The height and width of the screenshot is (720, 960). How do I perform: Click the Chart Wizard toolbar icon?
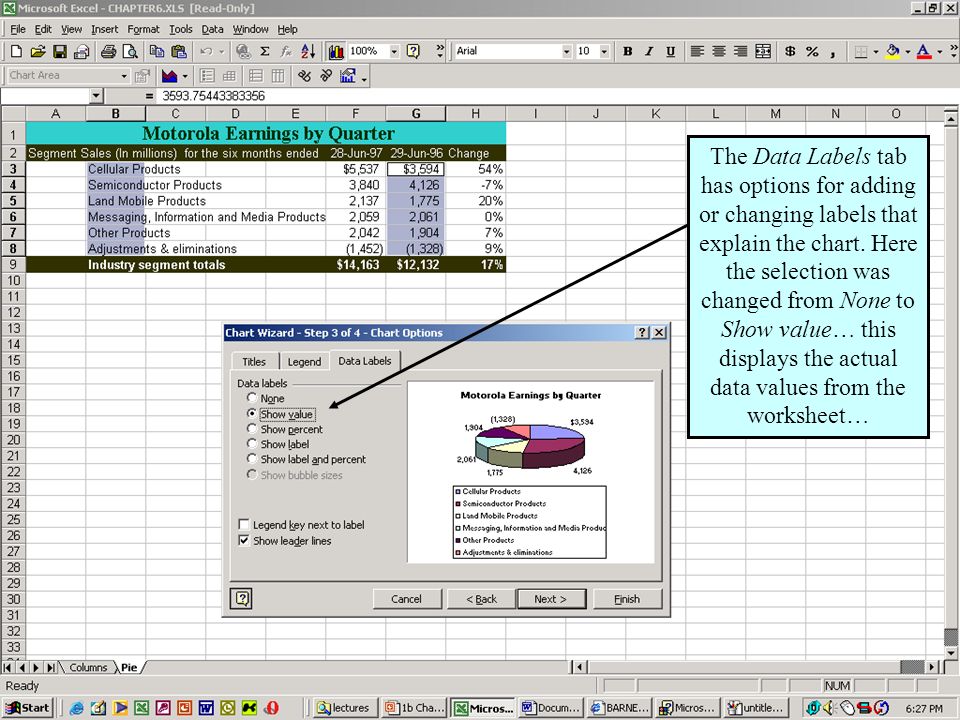(336, 52)
